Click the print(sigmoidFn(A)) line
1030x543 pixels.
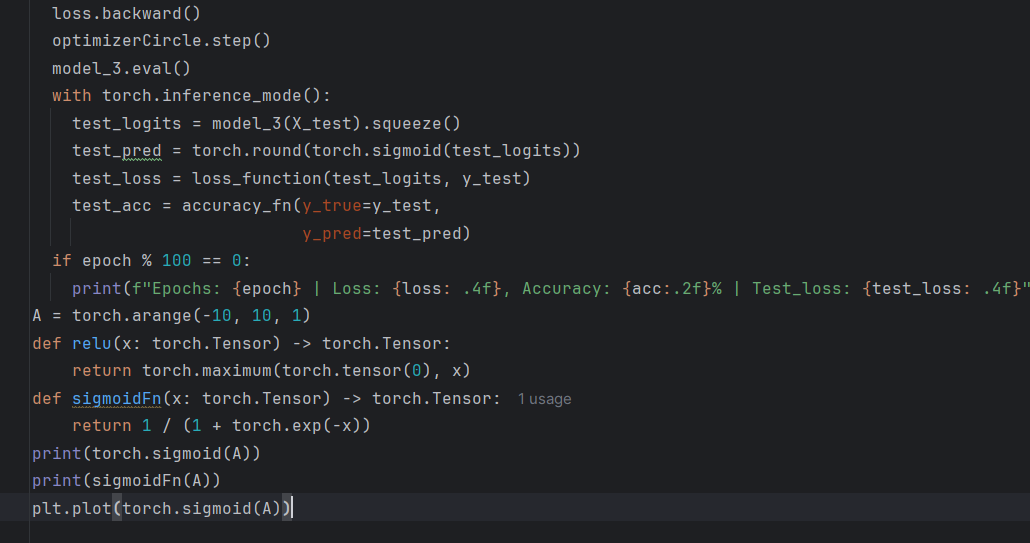click(x=126, y=480)
